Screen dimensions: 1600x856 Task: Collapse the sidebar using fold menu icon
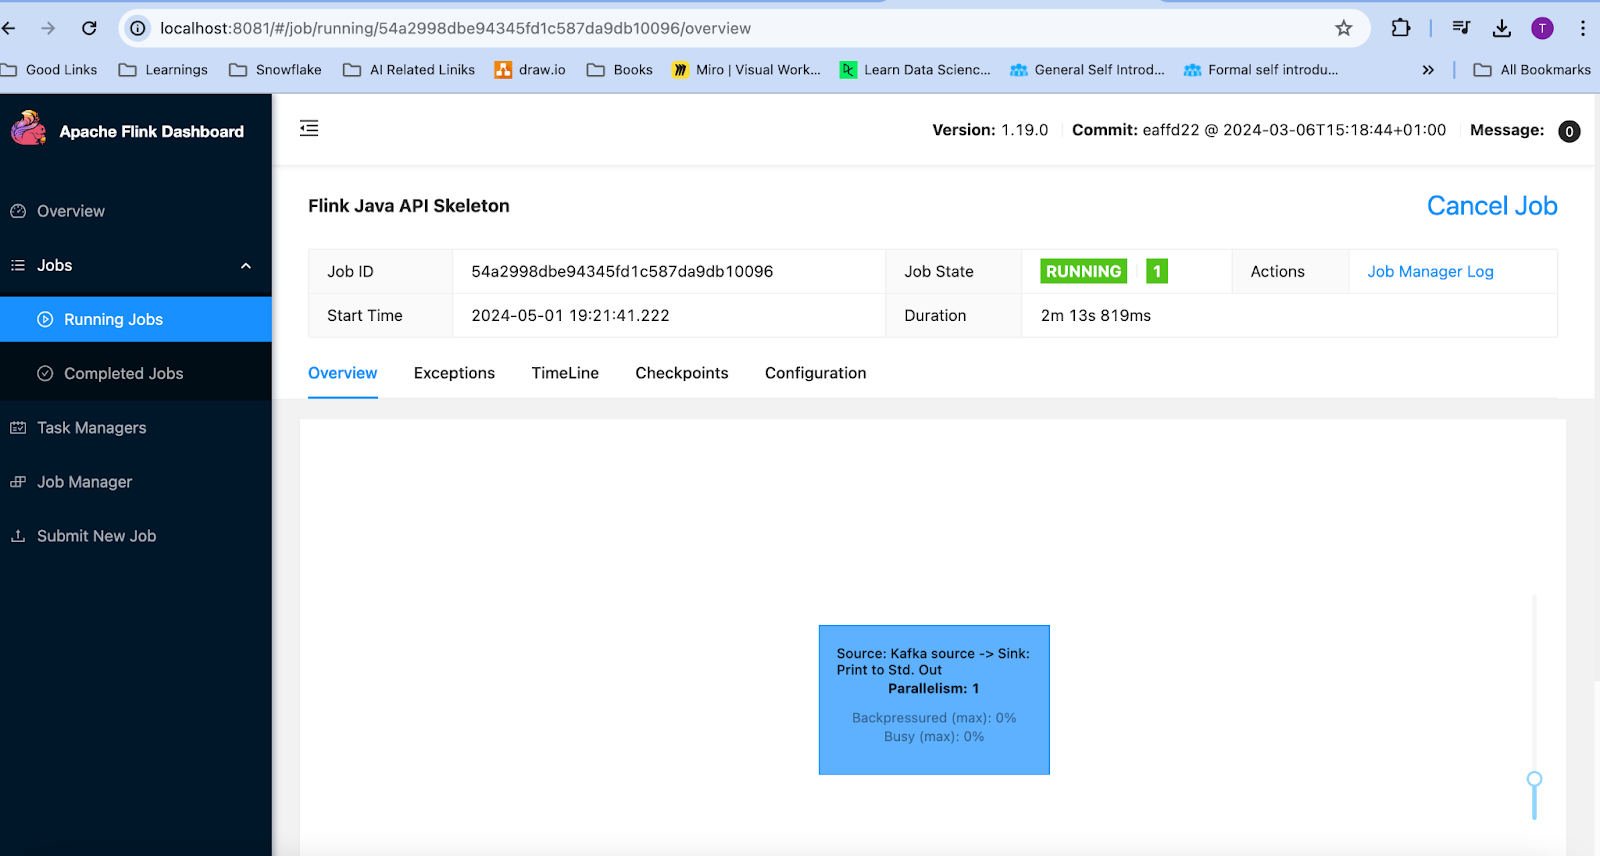click(x=309, y=128)
